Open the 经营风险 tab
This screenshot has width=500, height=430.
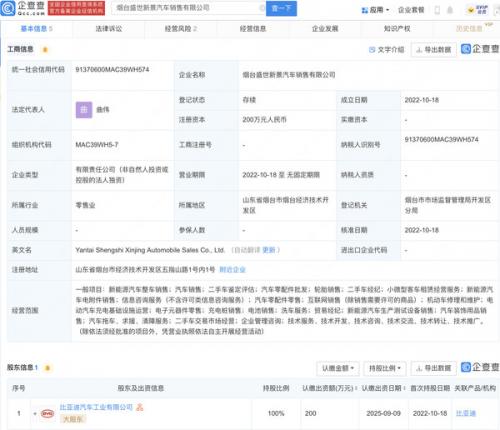tap(180, 29)
